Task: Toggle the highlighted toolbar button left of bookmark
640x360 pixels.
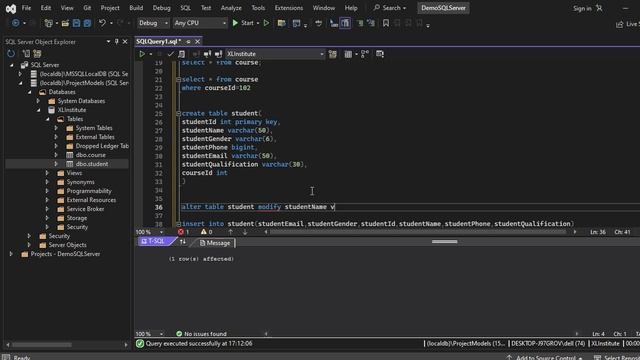Action: point(345,23)
